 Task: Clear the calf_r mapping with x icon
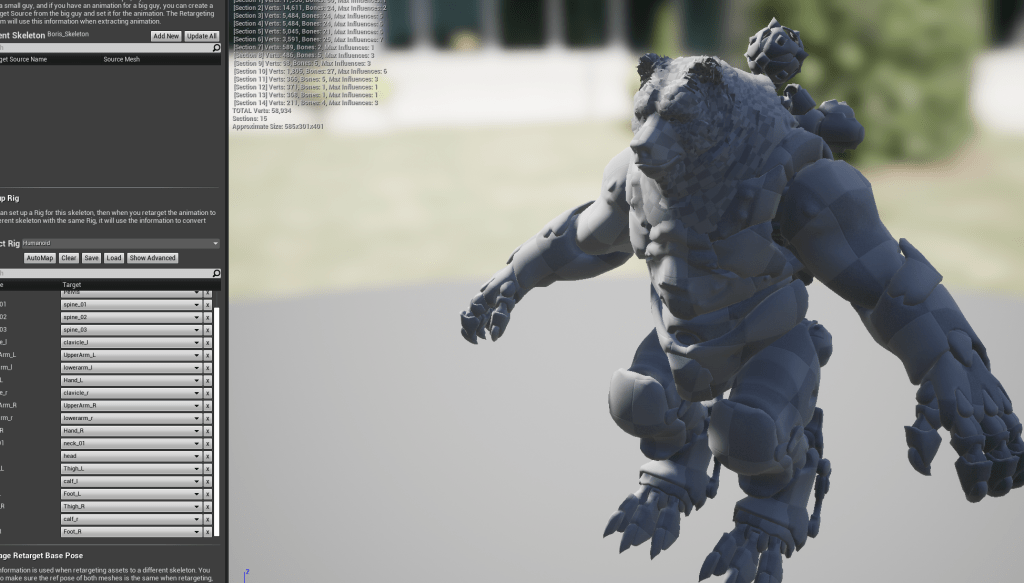[208, 519]
